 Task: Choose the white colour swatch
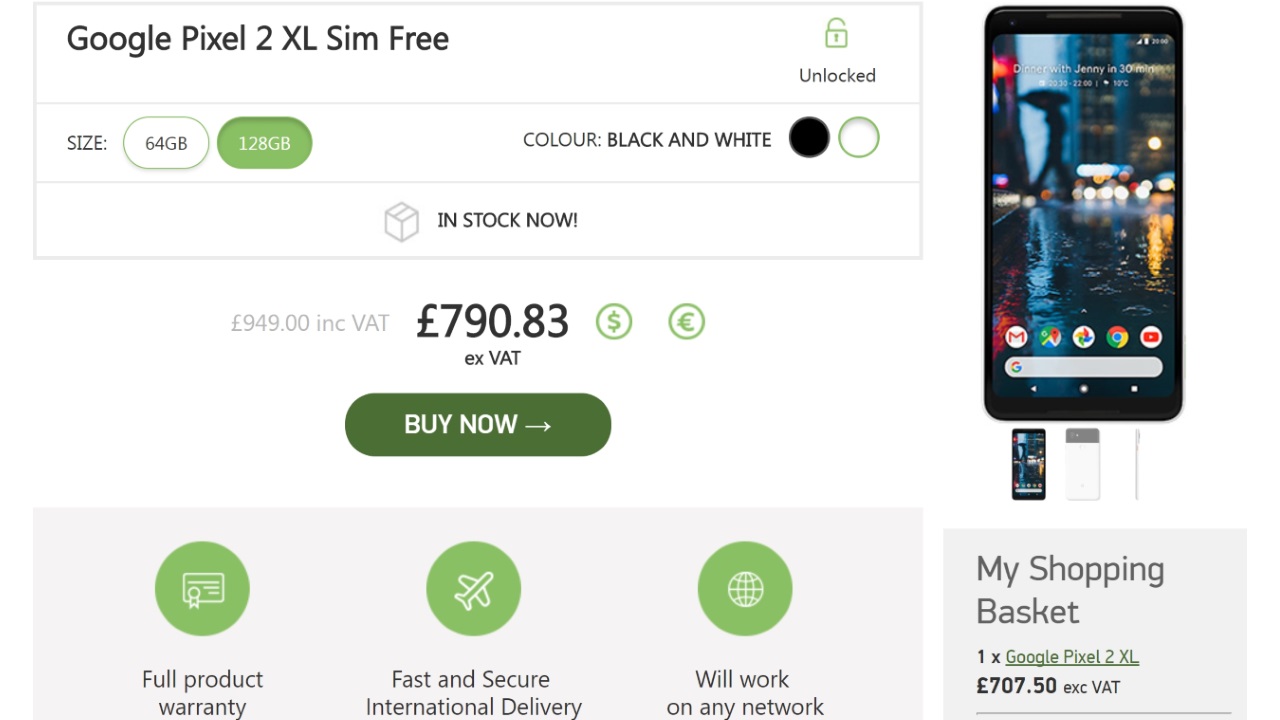click(x=859, y=138)
